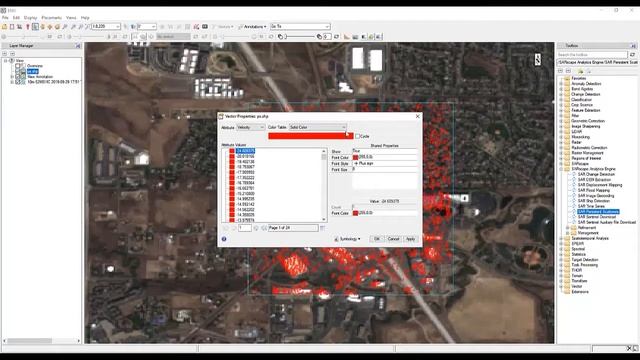Image resolution: width=640 pixels, height=360 pixels.
Task: Click the Open file folder icon in toolbar
Action: click(4, 27)
